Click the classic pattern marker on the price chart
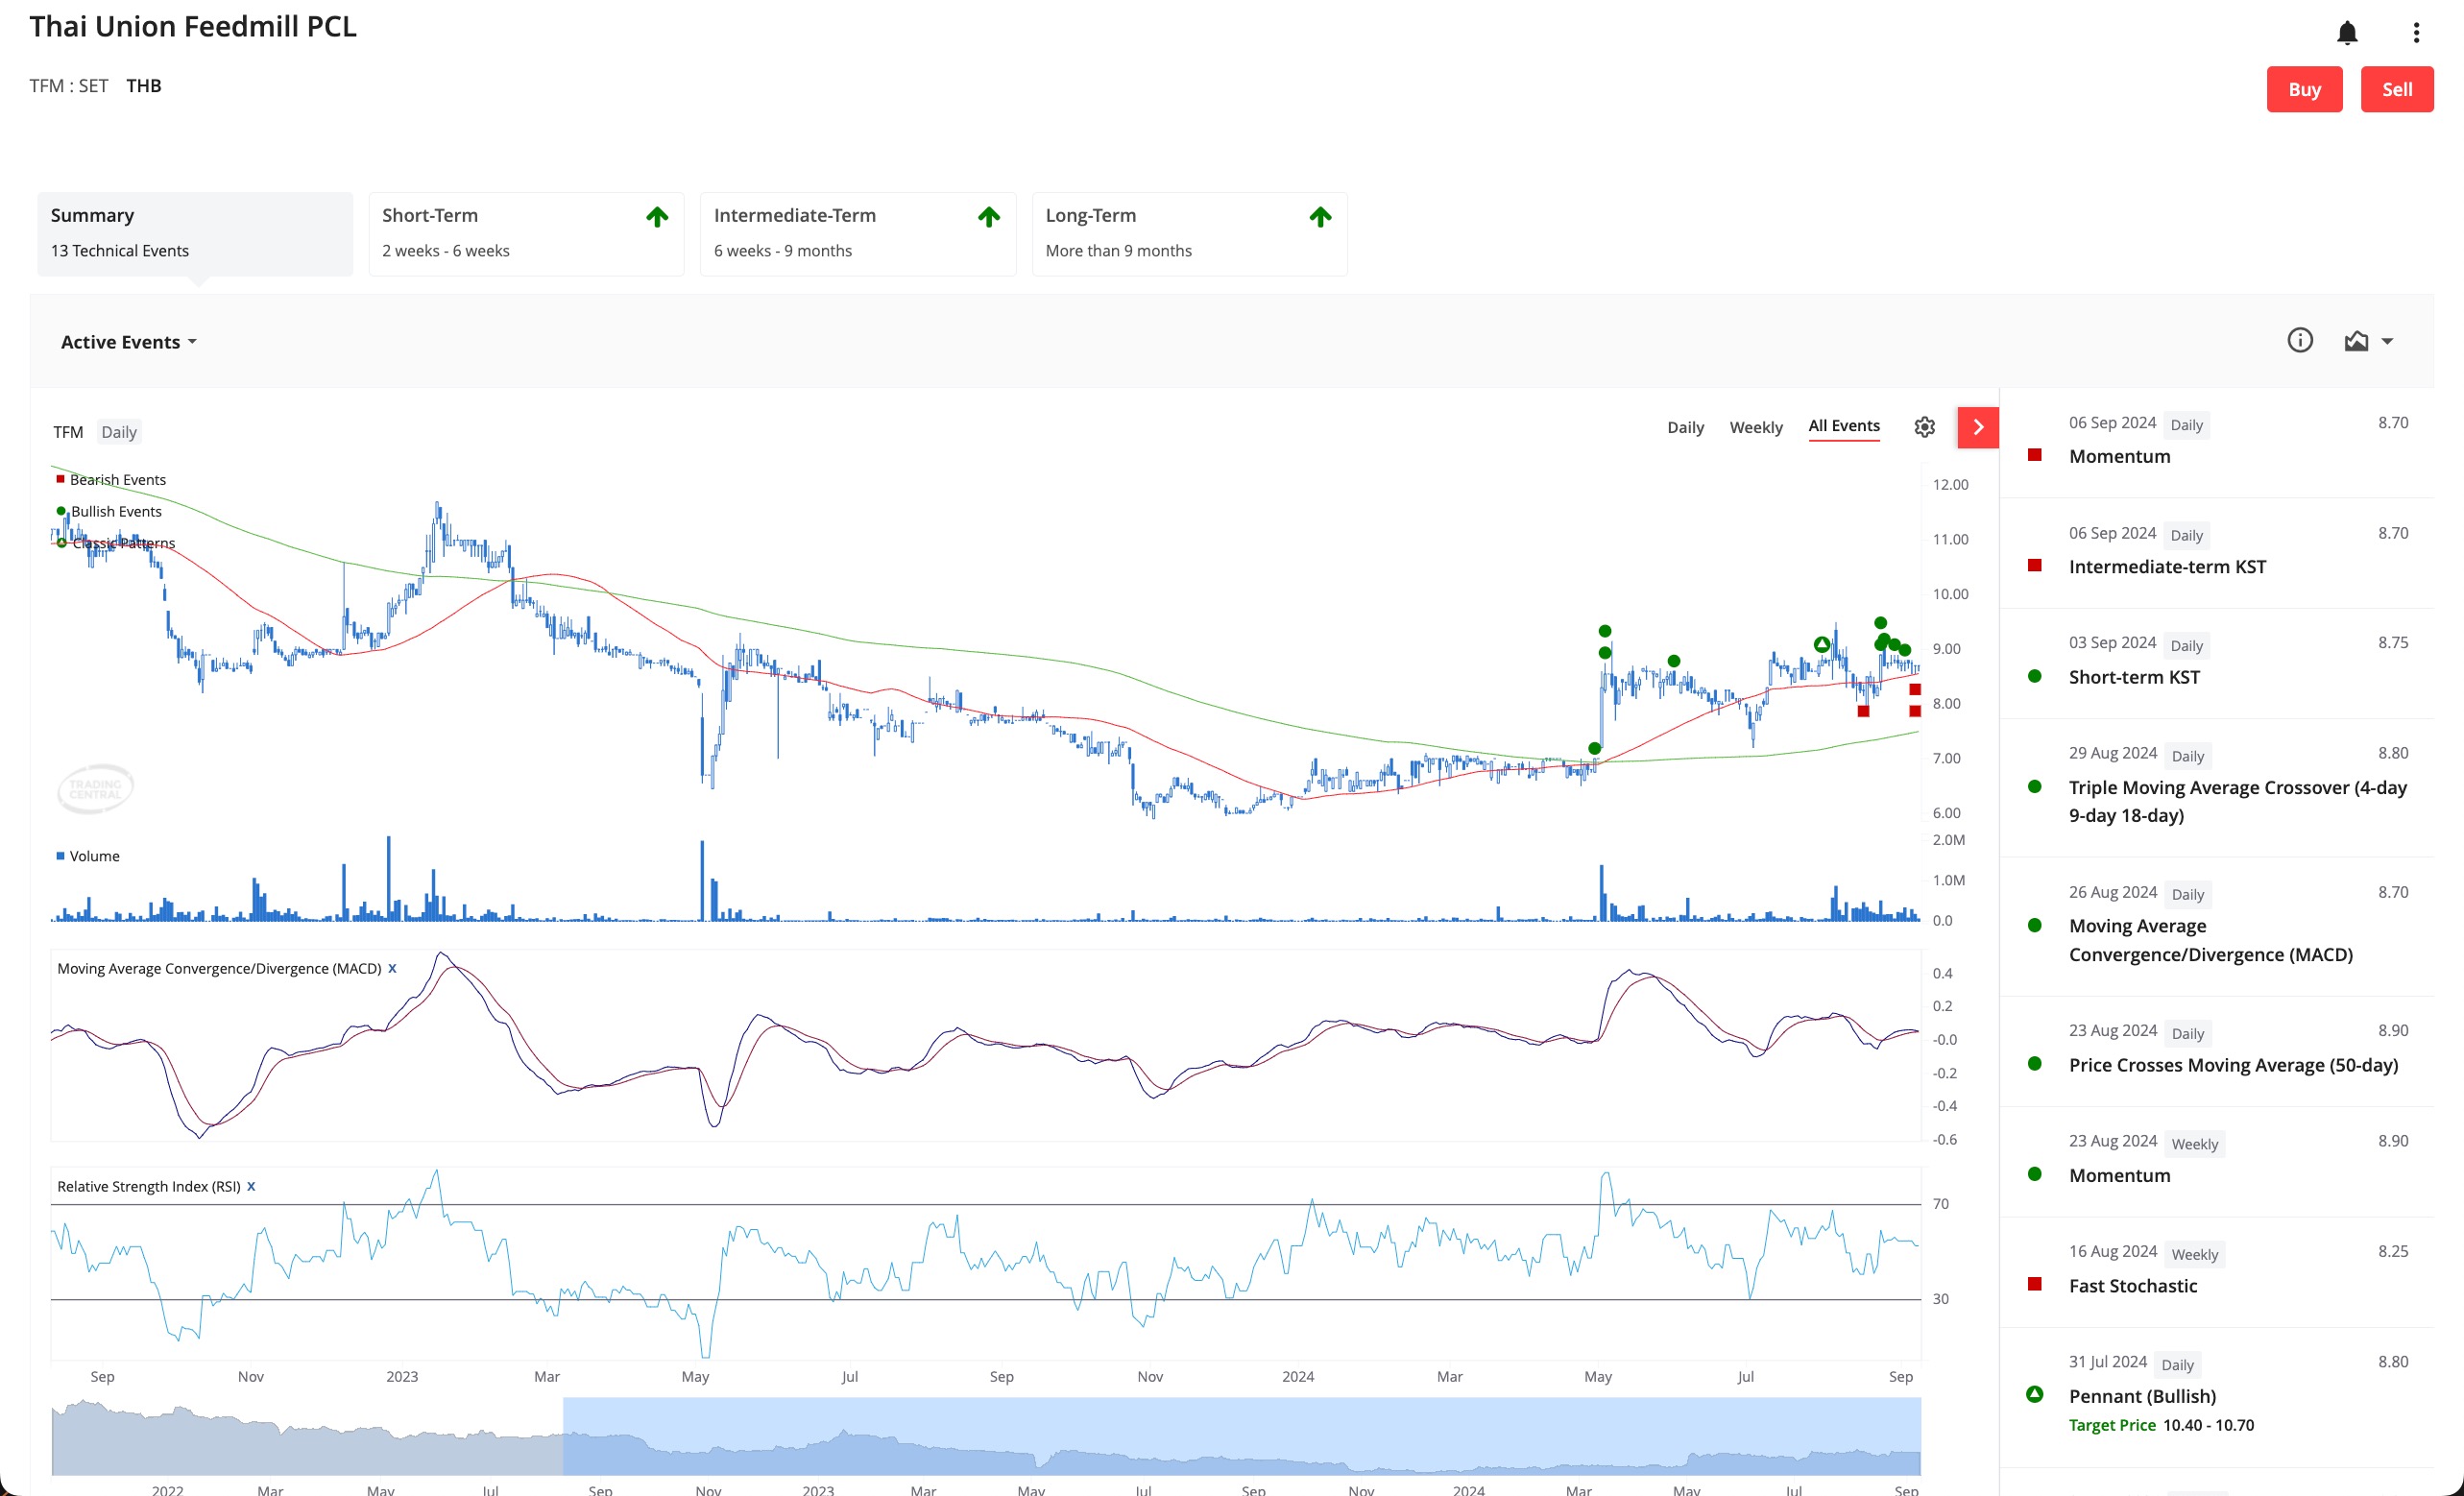The image size is (2464, 1496). point(1821,644)
